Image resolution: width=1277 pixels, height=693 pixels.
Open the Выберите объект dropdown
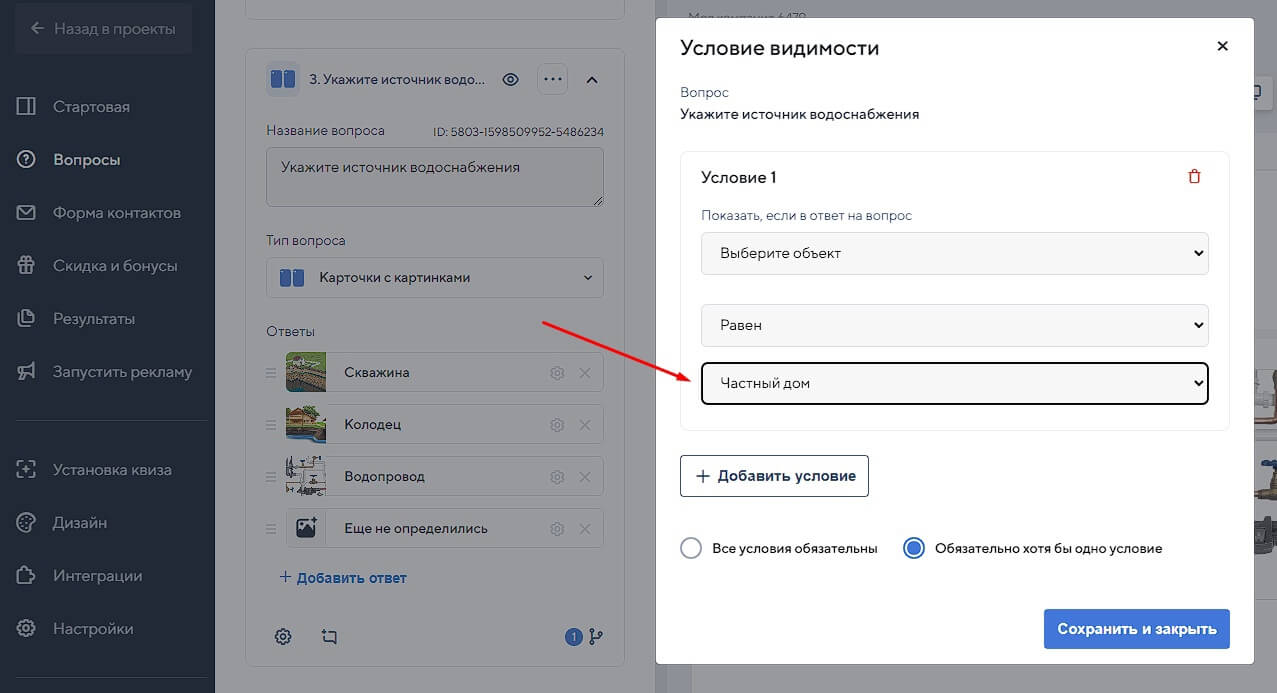click(954, 253)
